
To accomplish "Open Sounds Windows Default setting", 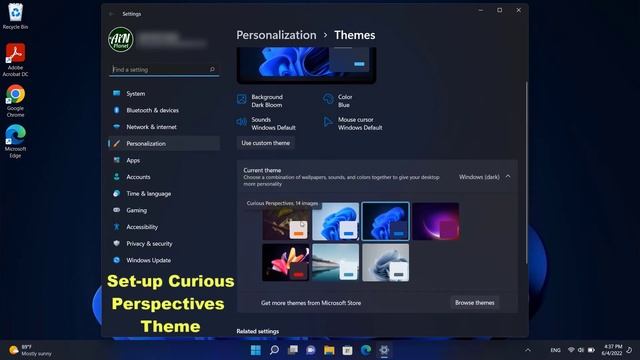I will click(266, 123).
